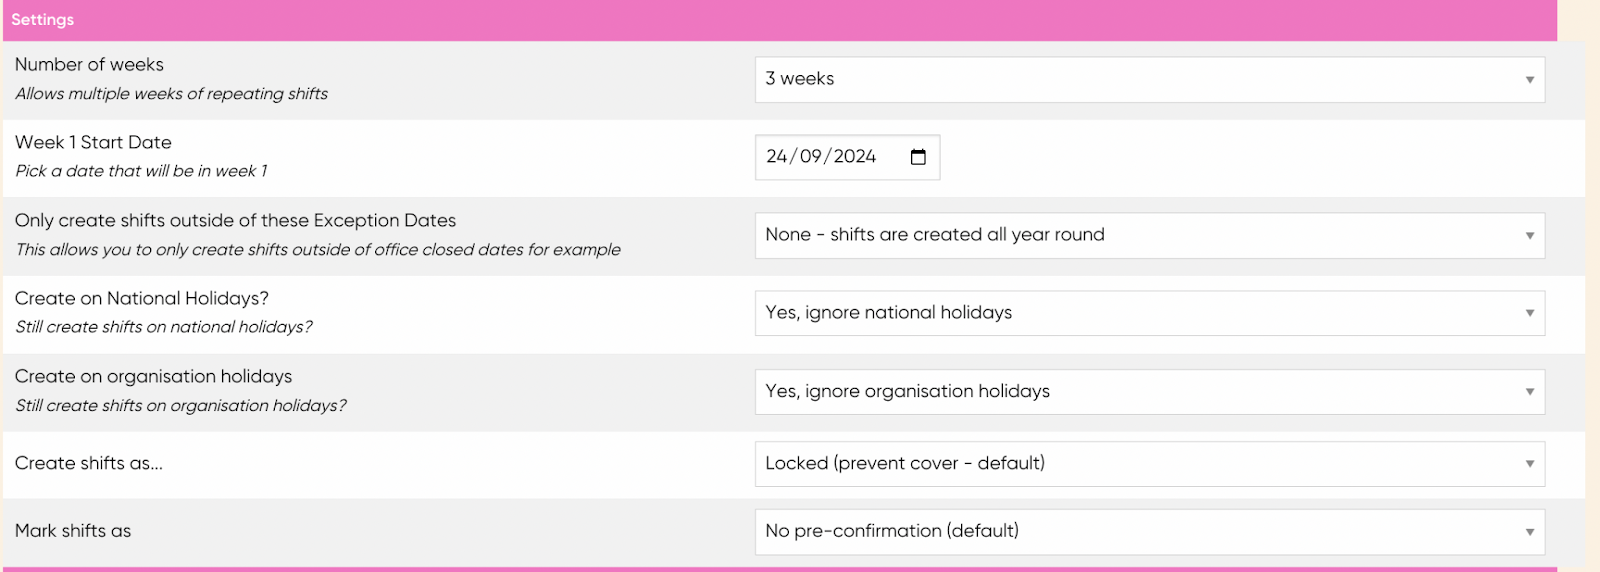
Task: Click arrow icon on organisation holidays select
Action: click(1529, 392)
